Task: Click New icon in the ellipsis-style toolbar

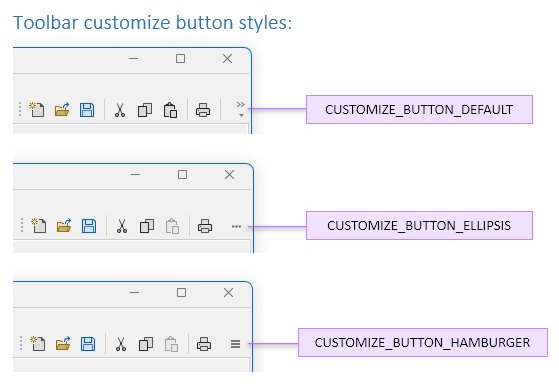Action: (x=39, y=226)
